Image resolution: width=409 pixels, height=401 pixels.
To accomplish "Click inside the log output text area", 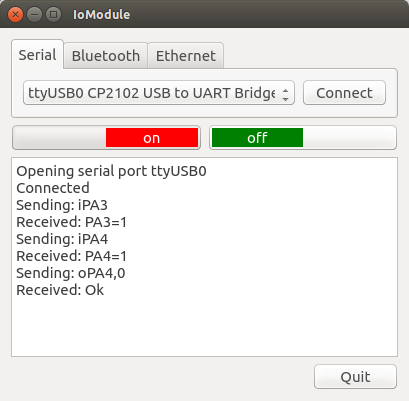I will [x=204, y=257].
